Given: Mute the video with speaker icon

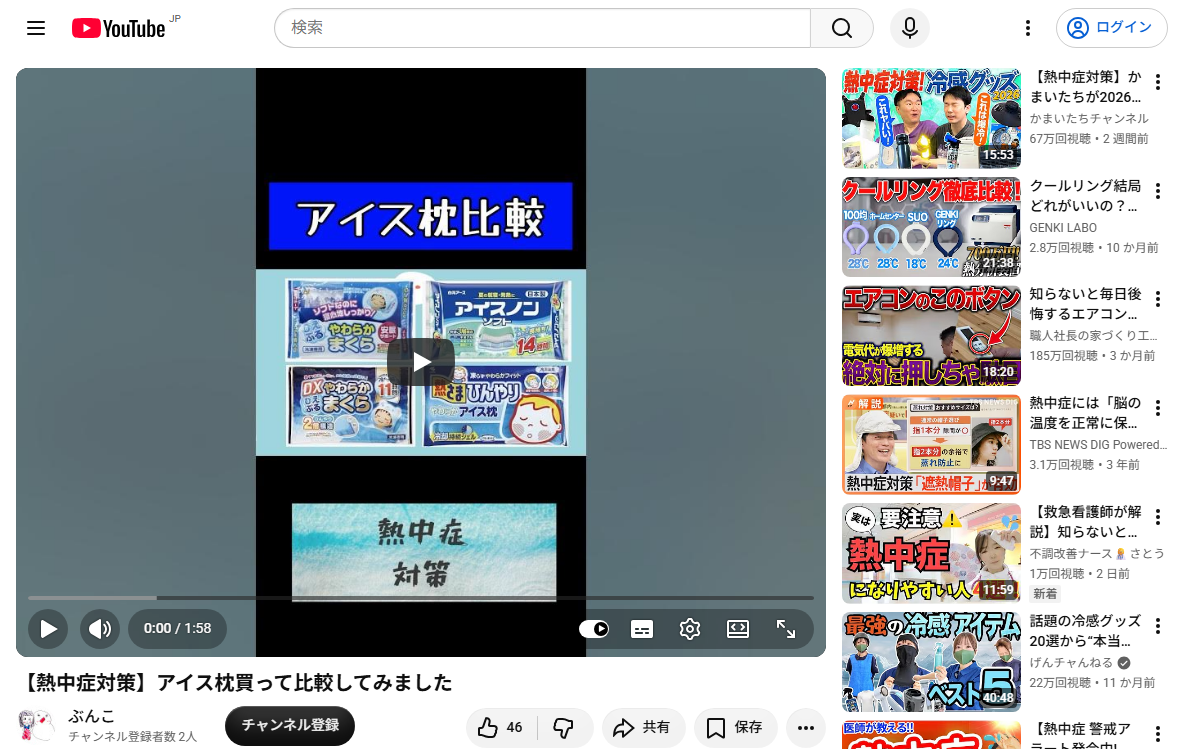Looking at the screenshot, I should click(100, 629).
